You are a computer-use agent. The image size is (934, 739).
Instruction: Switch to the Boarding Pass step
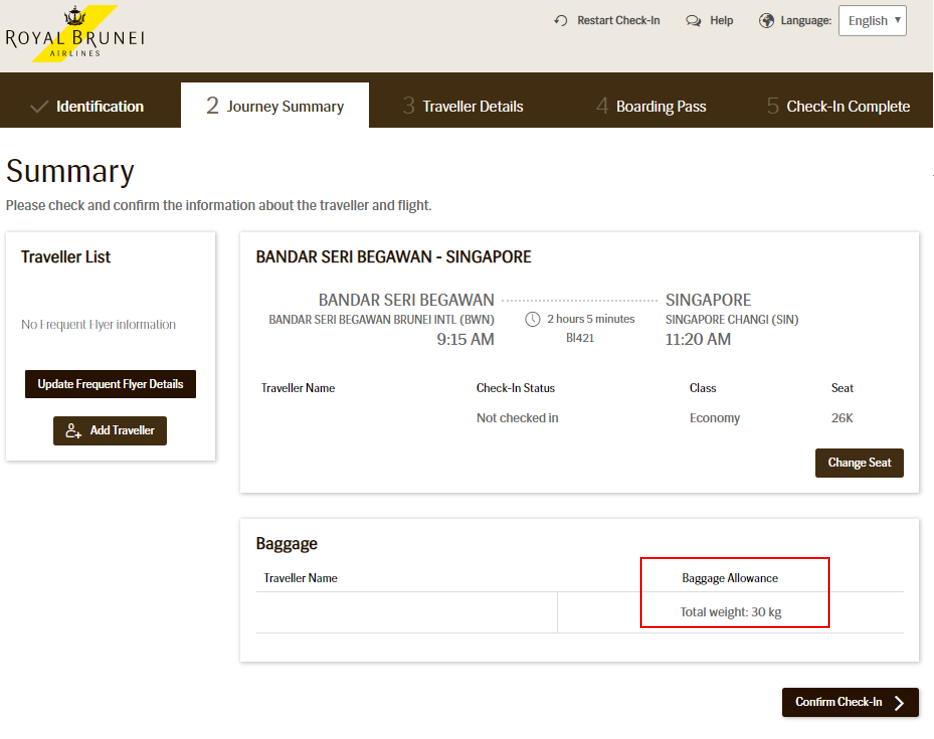click(651, 106)
